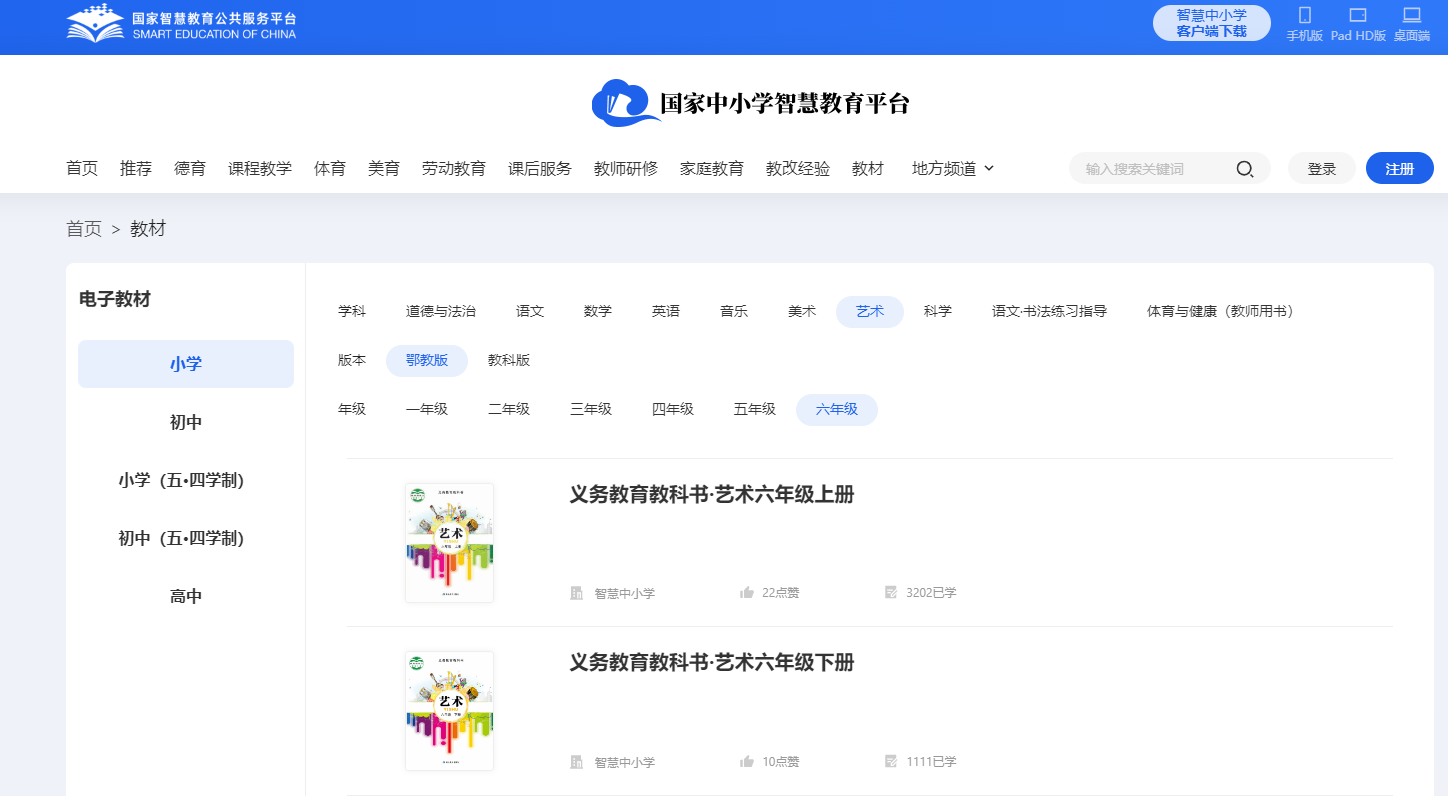This screenshot has height=796, width=1448.
Task: Select the 六年级 grade filter
Action: (837, 409)
